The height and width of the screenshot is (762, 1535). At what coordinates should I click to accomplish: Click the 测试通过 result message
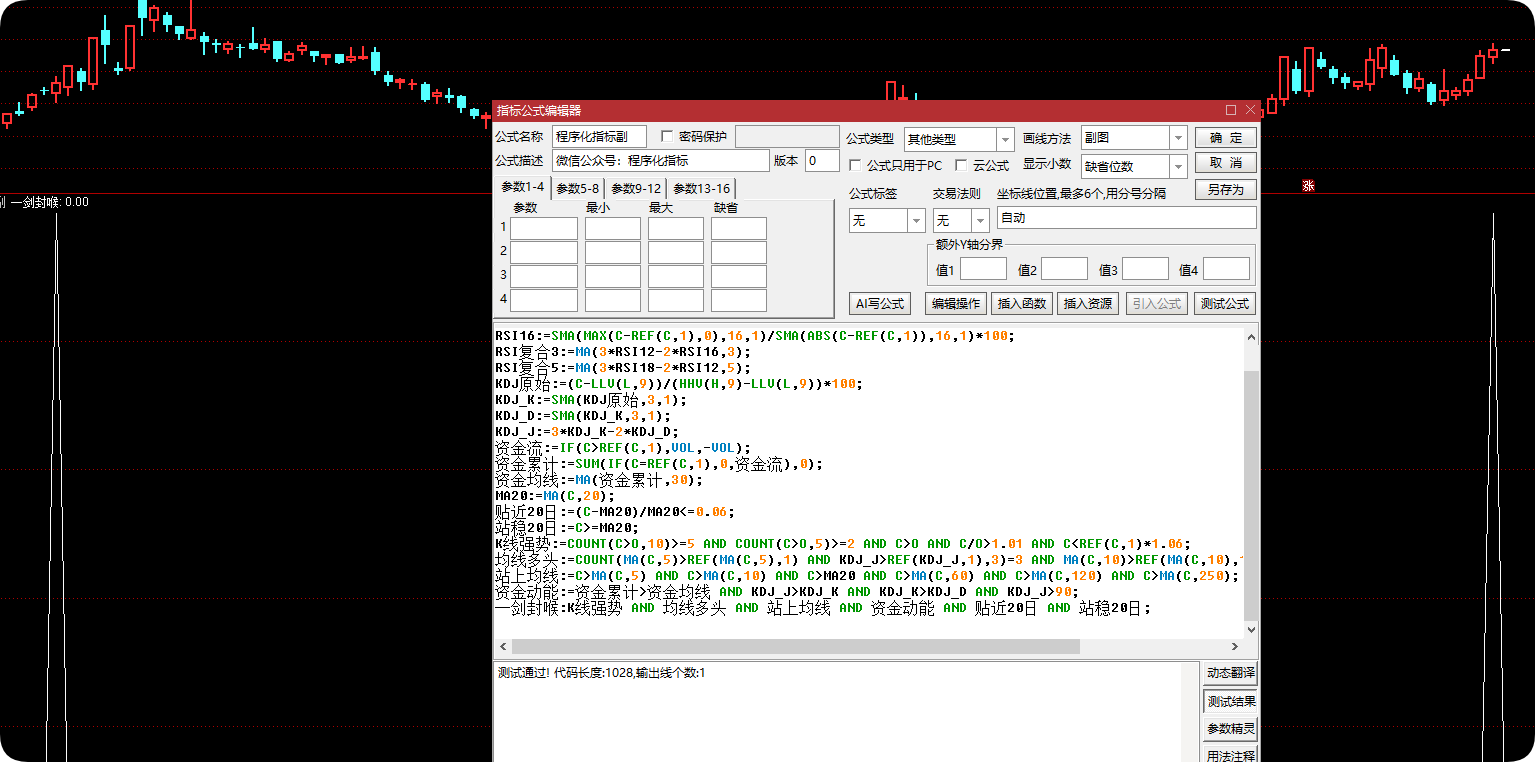[602, 673]
